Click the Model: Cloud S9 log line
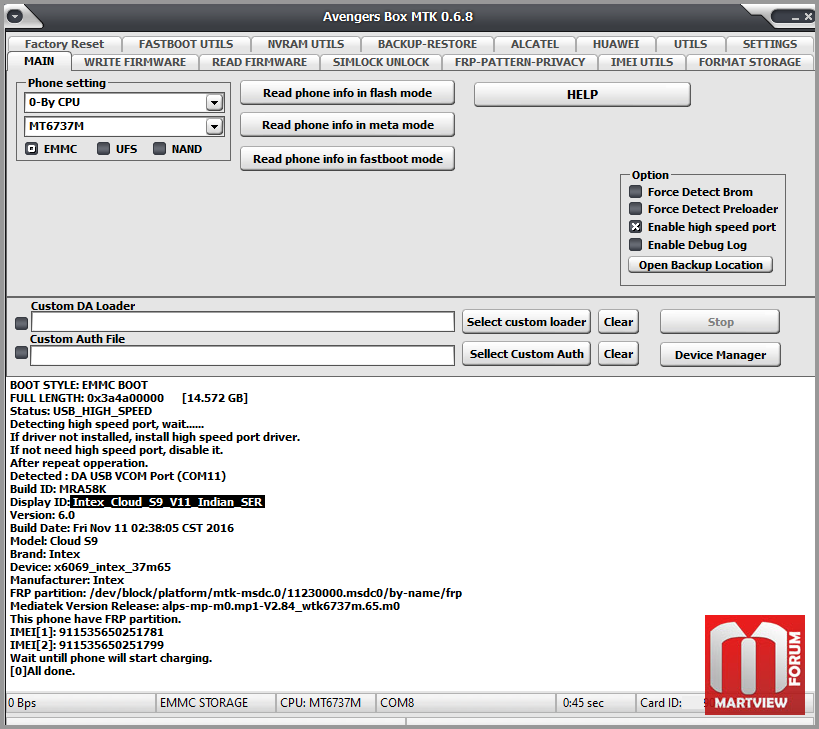The image size is (819, 729). [x=54, y=541]
